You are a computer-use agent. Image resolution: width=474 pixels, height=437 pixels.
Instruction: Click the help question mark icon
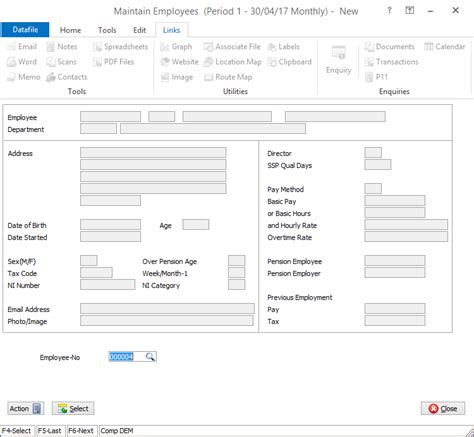pyautogui.click(x=389, y=10)
